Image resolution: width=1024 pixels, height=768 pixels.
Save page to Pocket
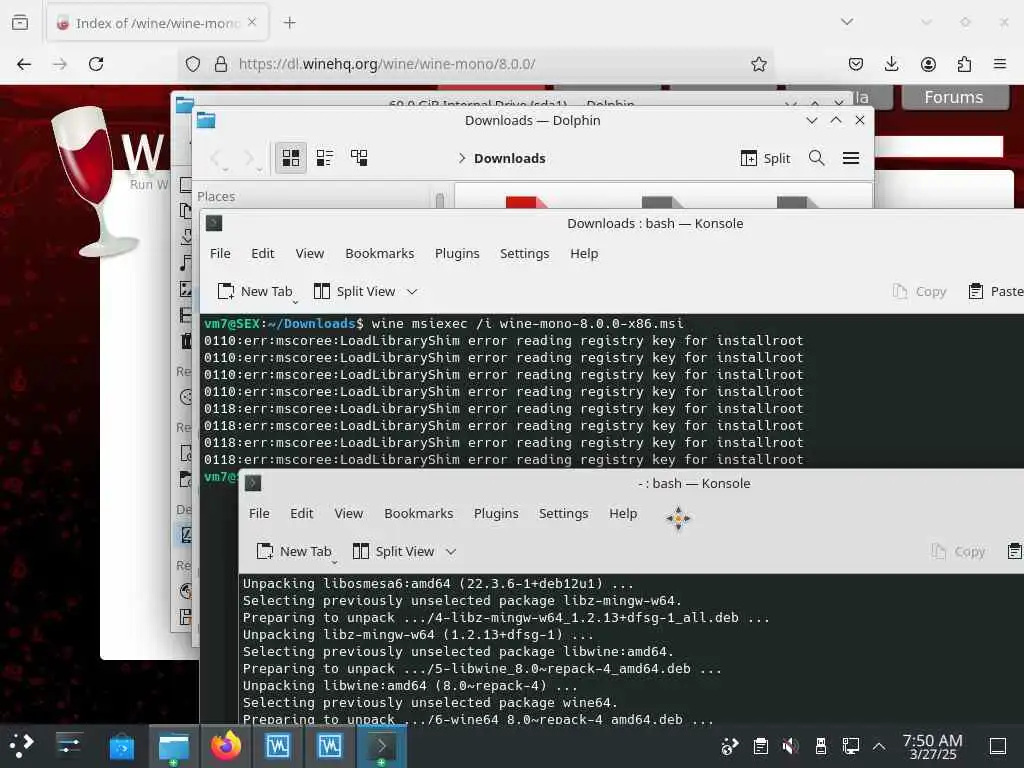[856, 64]
